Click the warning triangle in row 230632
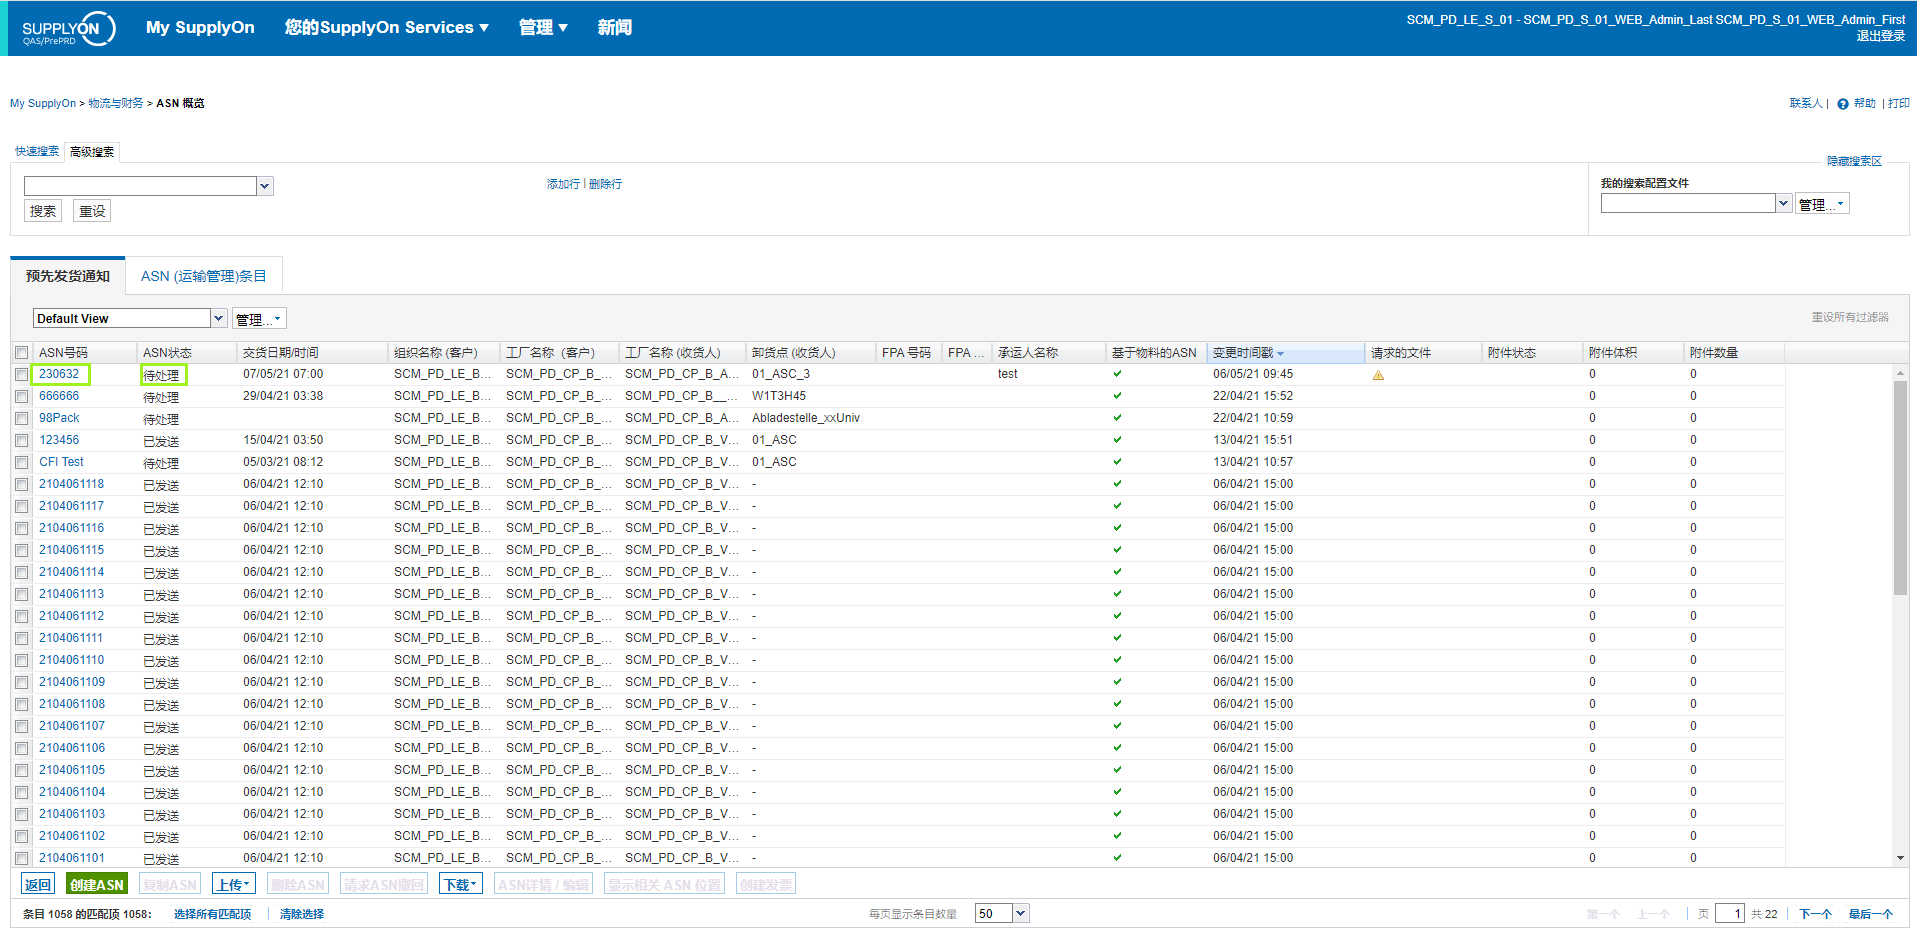This screenshot has height=933, width=1917. click(1378, 375)
